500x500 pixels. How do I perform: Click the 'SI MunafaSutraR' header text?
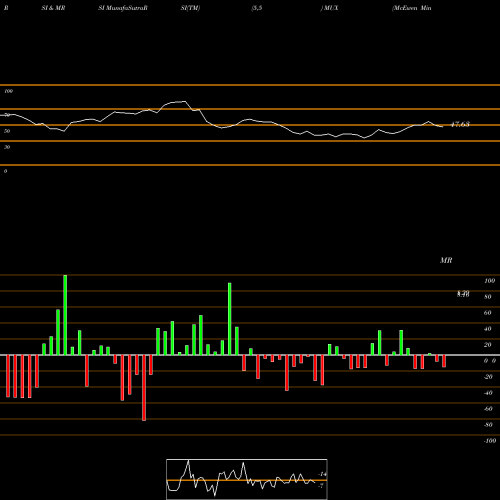pyautogui.click(x=123, y=8)
